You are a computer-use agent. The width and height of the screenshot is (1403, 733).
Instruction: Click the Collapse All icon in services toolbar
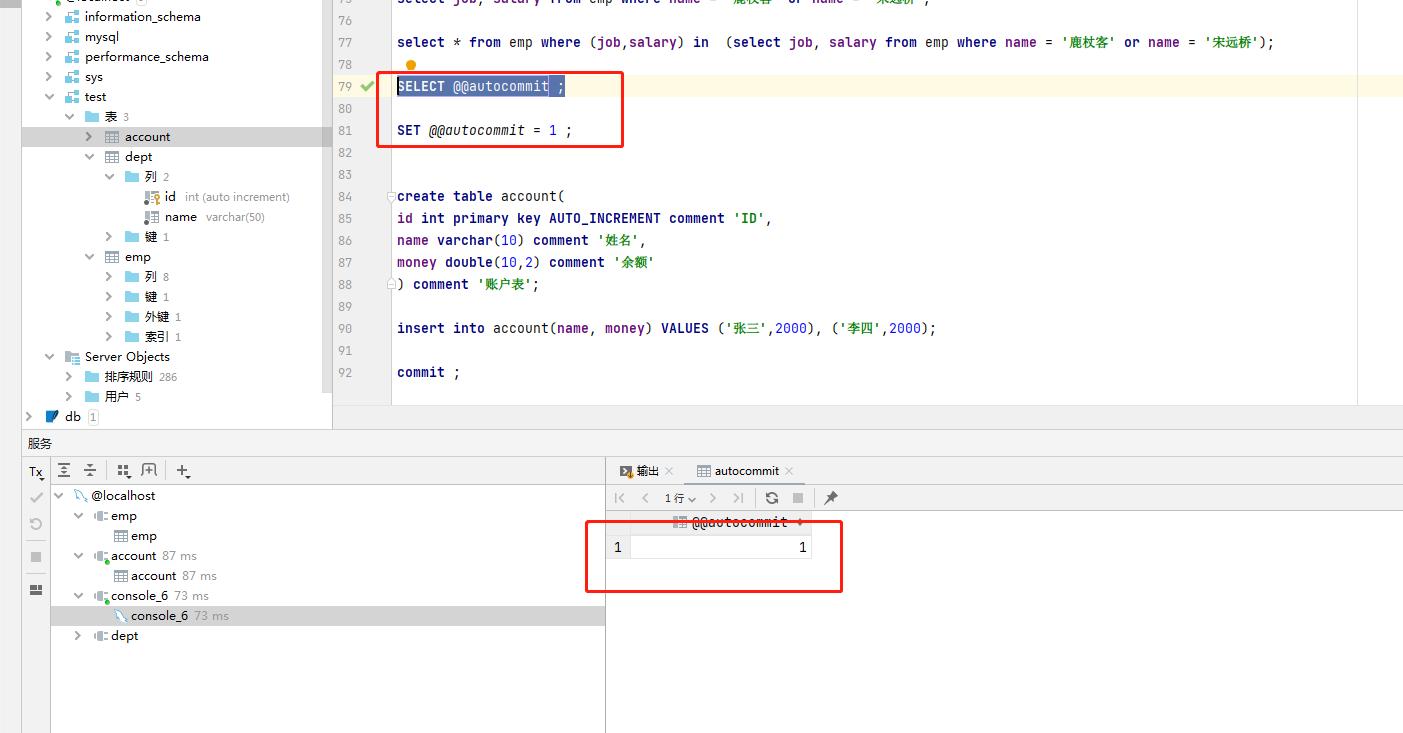click(x=90, y=470)
